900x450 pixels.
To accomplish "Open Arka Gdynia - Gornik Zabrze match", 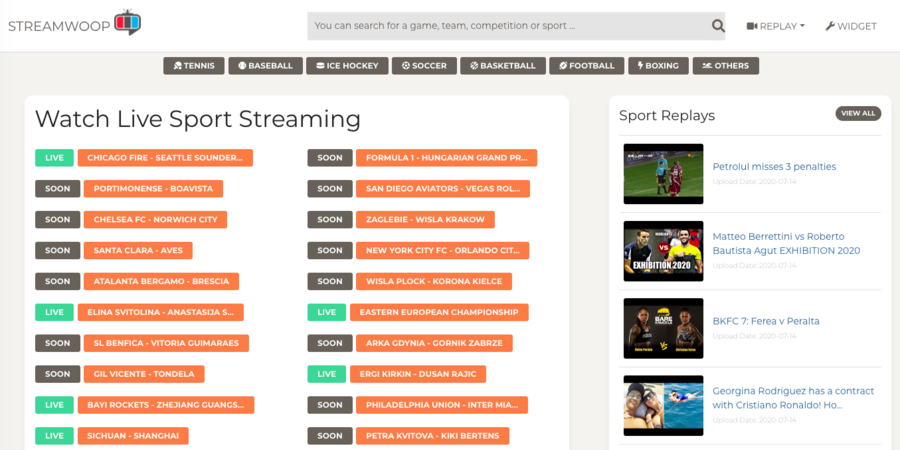I will click(x=435, y=343).
